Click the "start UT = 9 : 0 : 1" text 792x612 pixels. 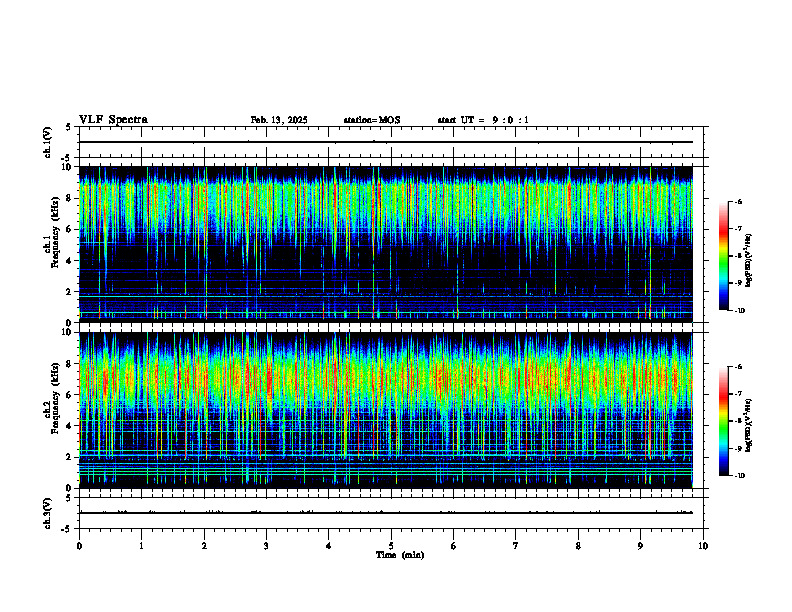click(483, 120)
